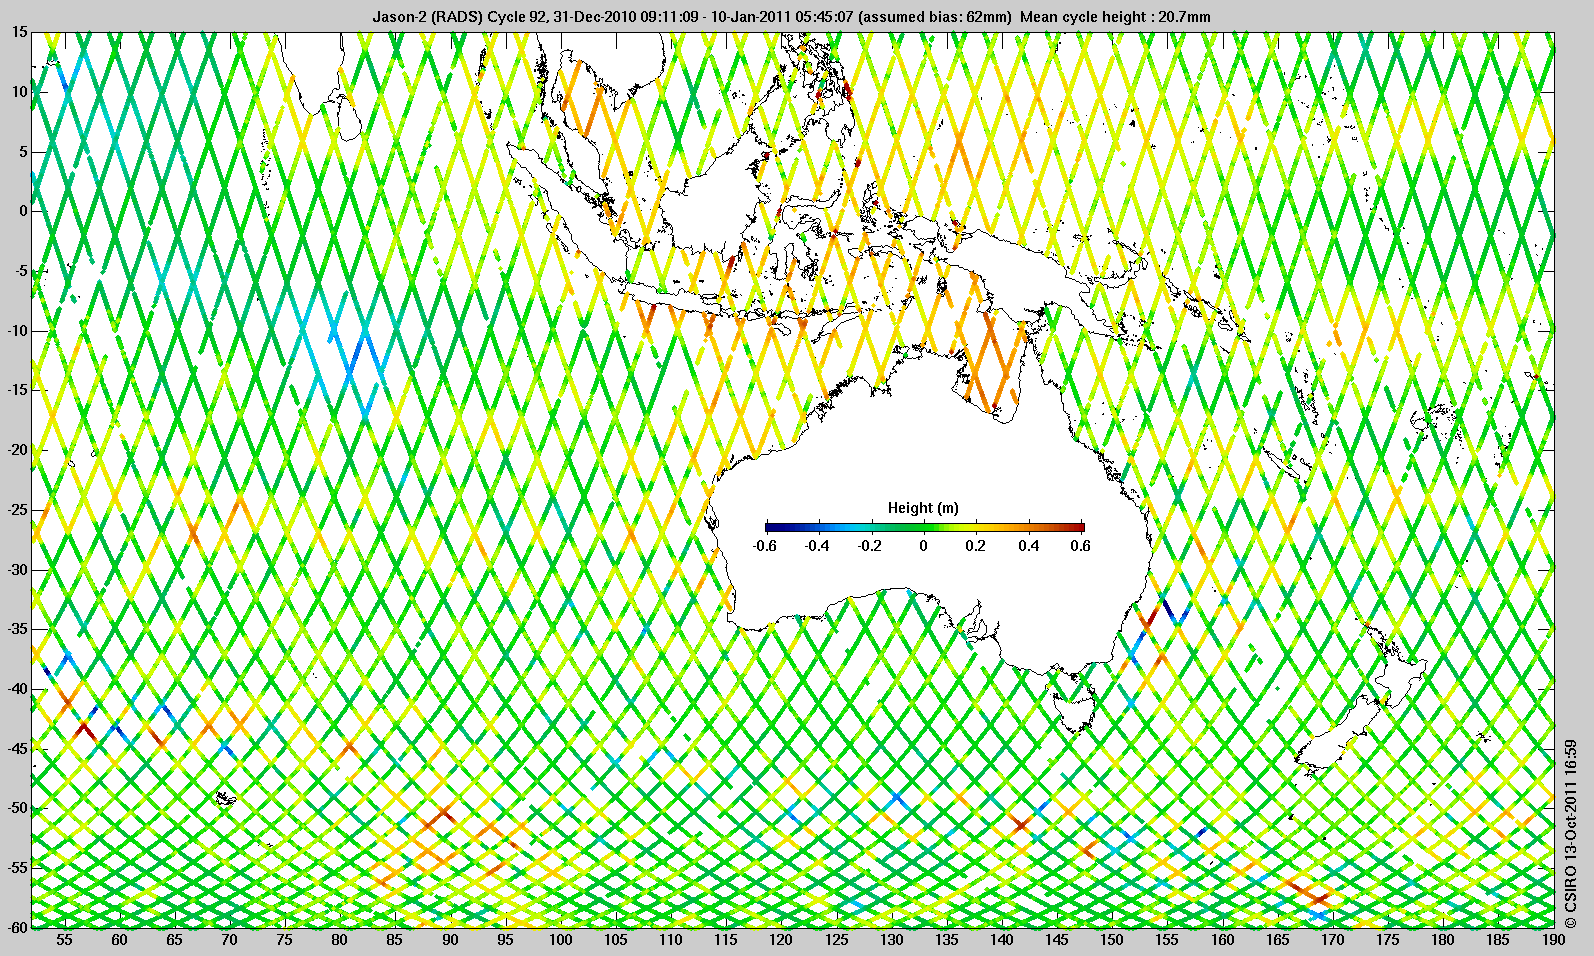Click longitude axis label "115"
This screenshot has width=1594, height=956.
(x=726, y=940)
